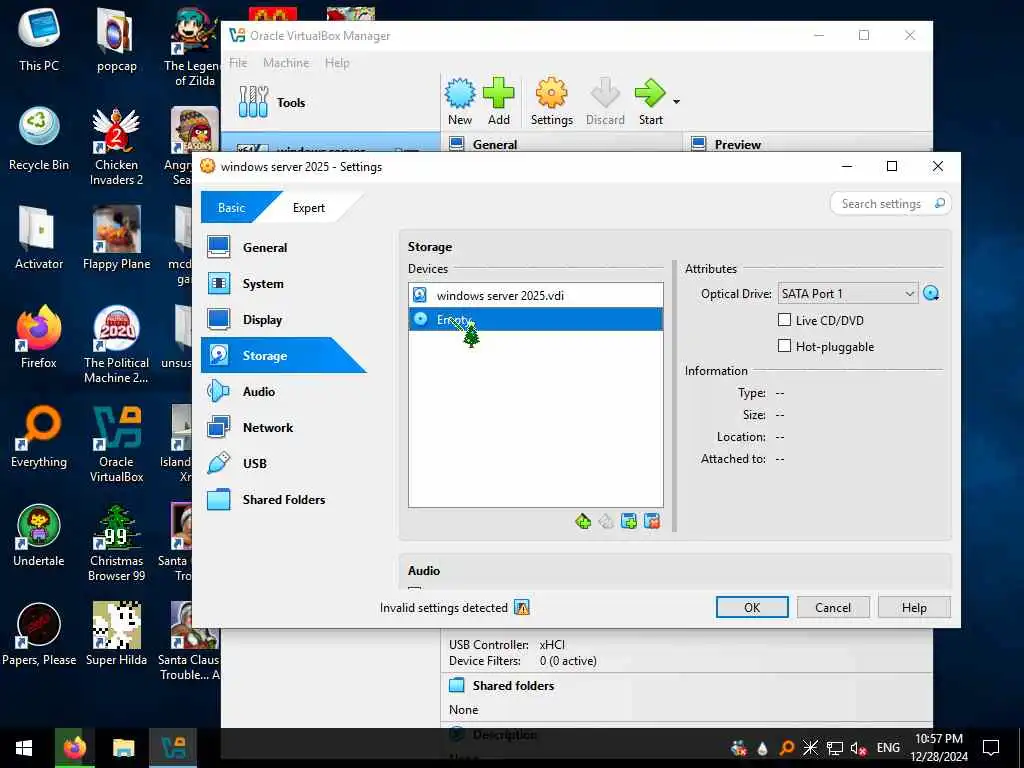Click the OK button
Viewport: 1024px width, 768px height.
point(752,607)
